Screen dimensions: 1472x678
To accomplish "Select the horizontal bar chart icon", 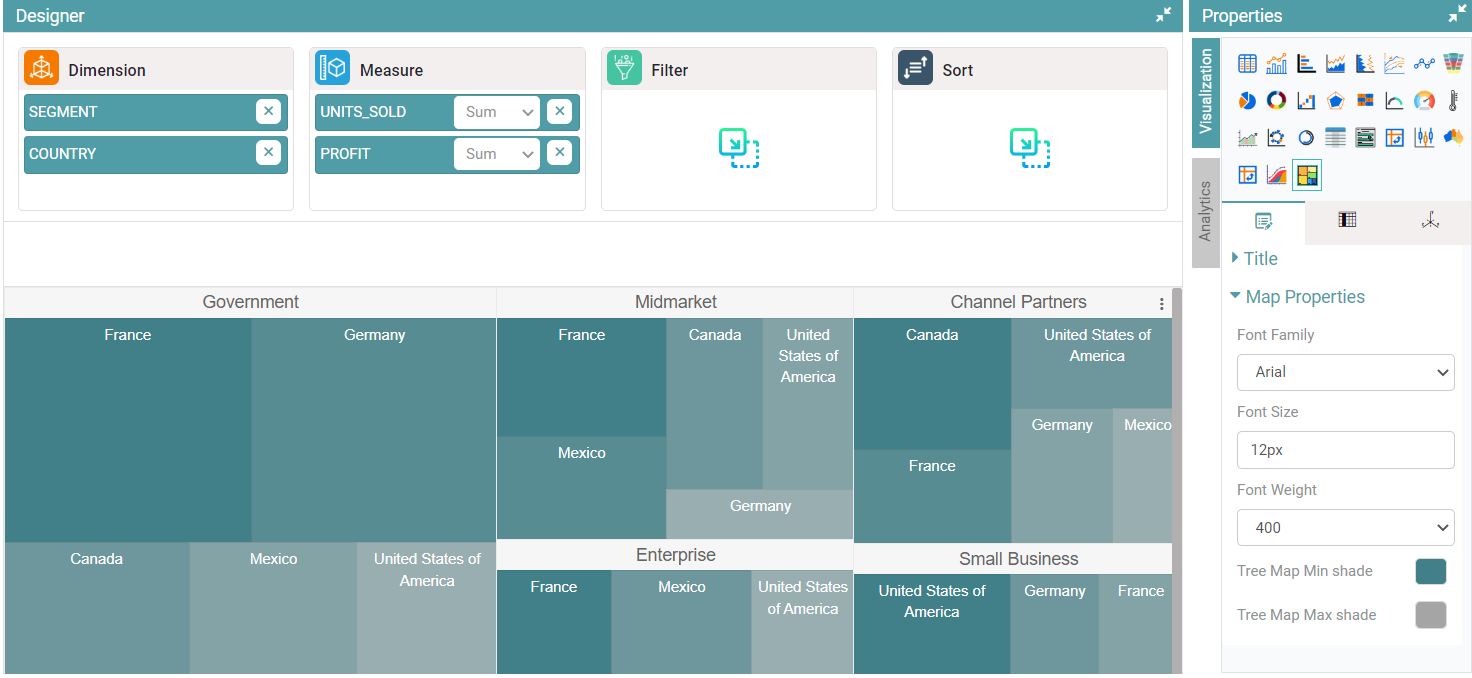I will coord(1306,64).
